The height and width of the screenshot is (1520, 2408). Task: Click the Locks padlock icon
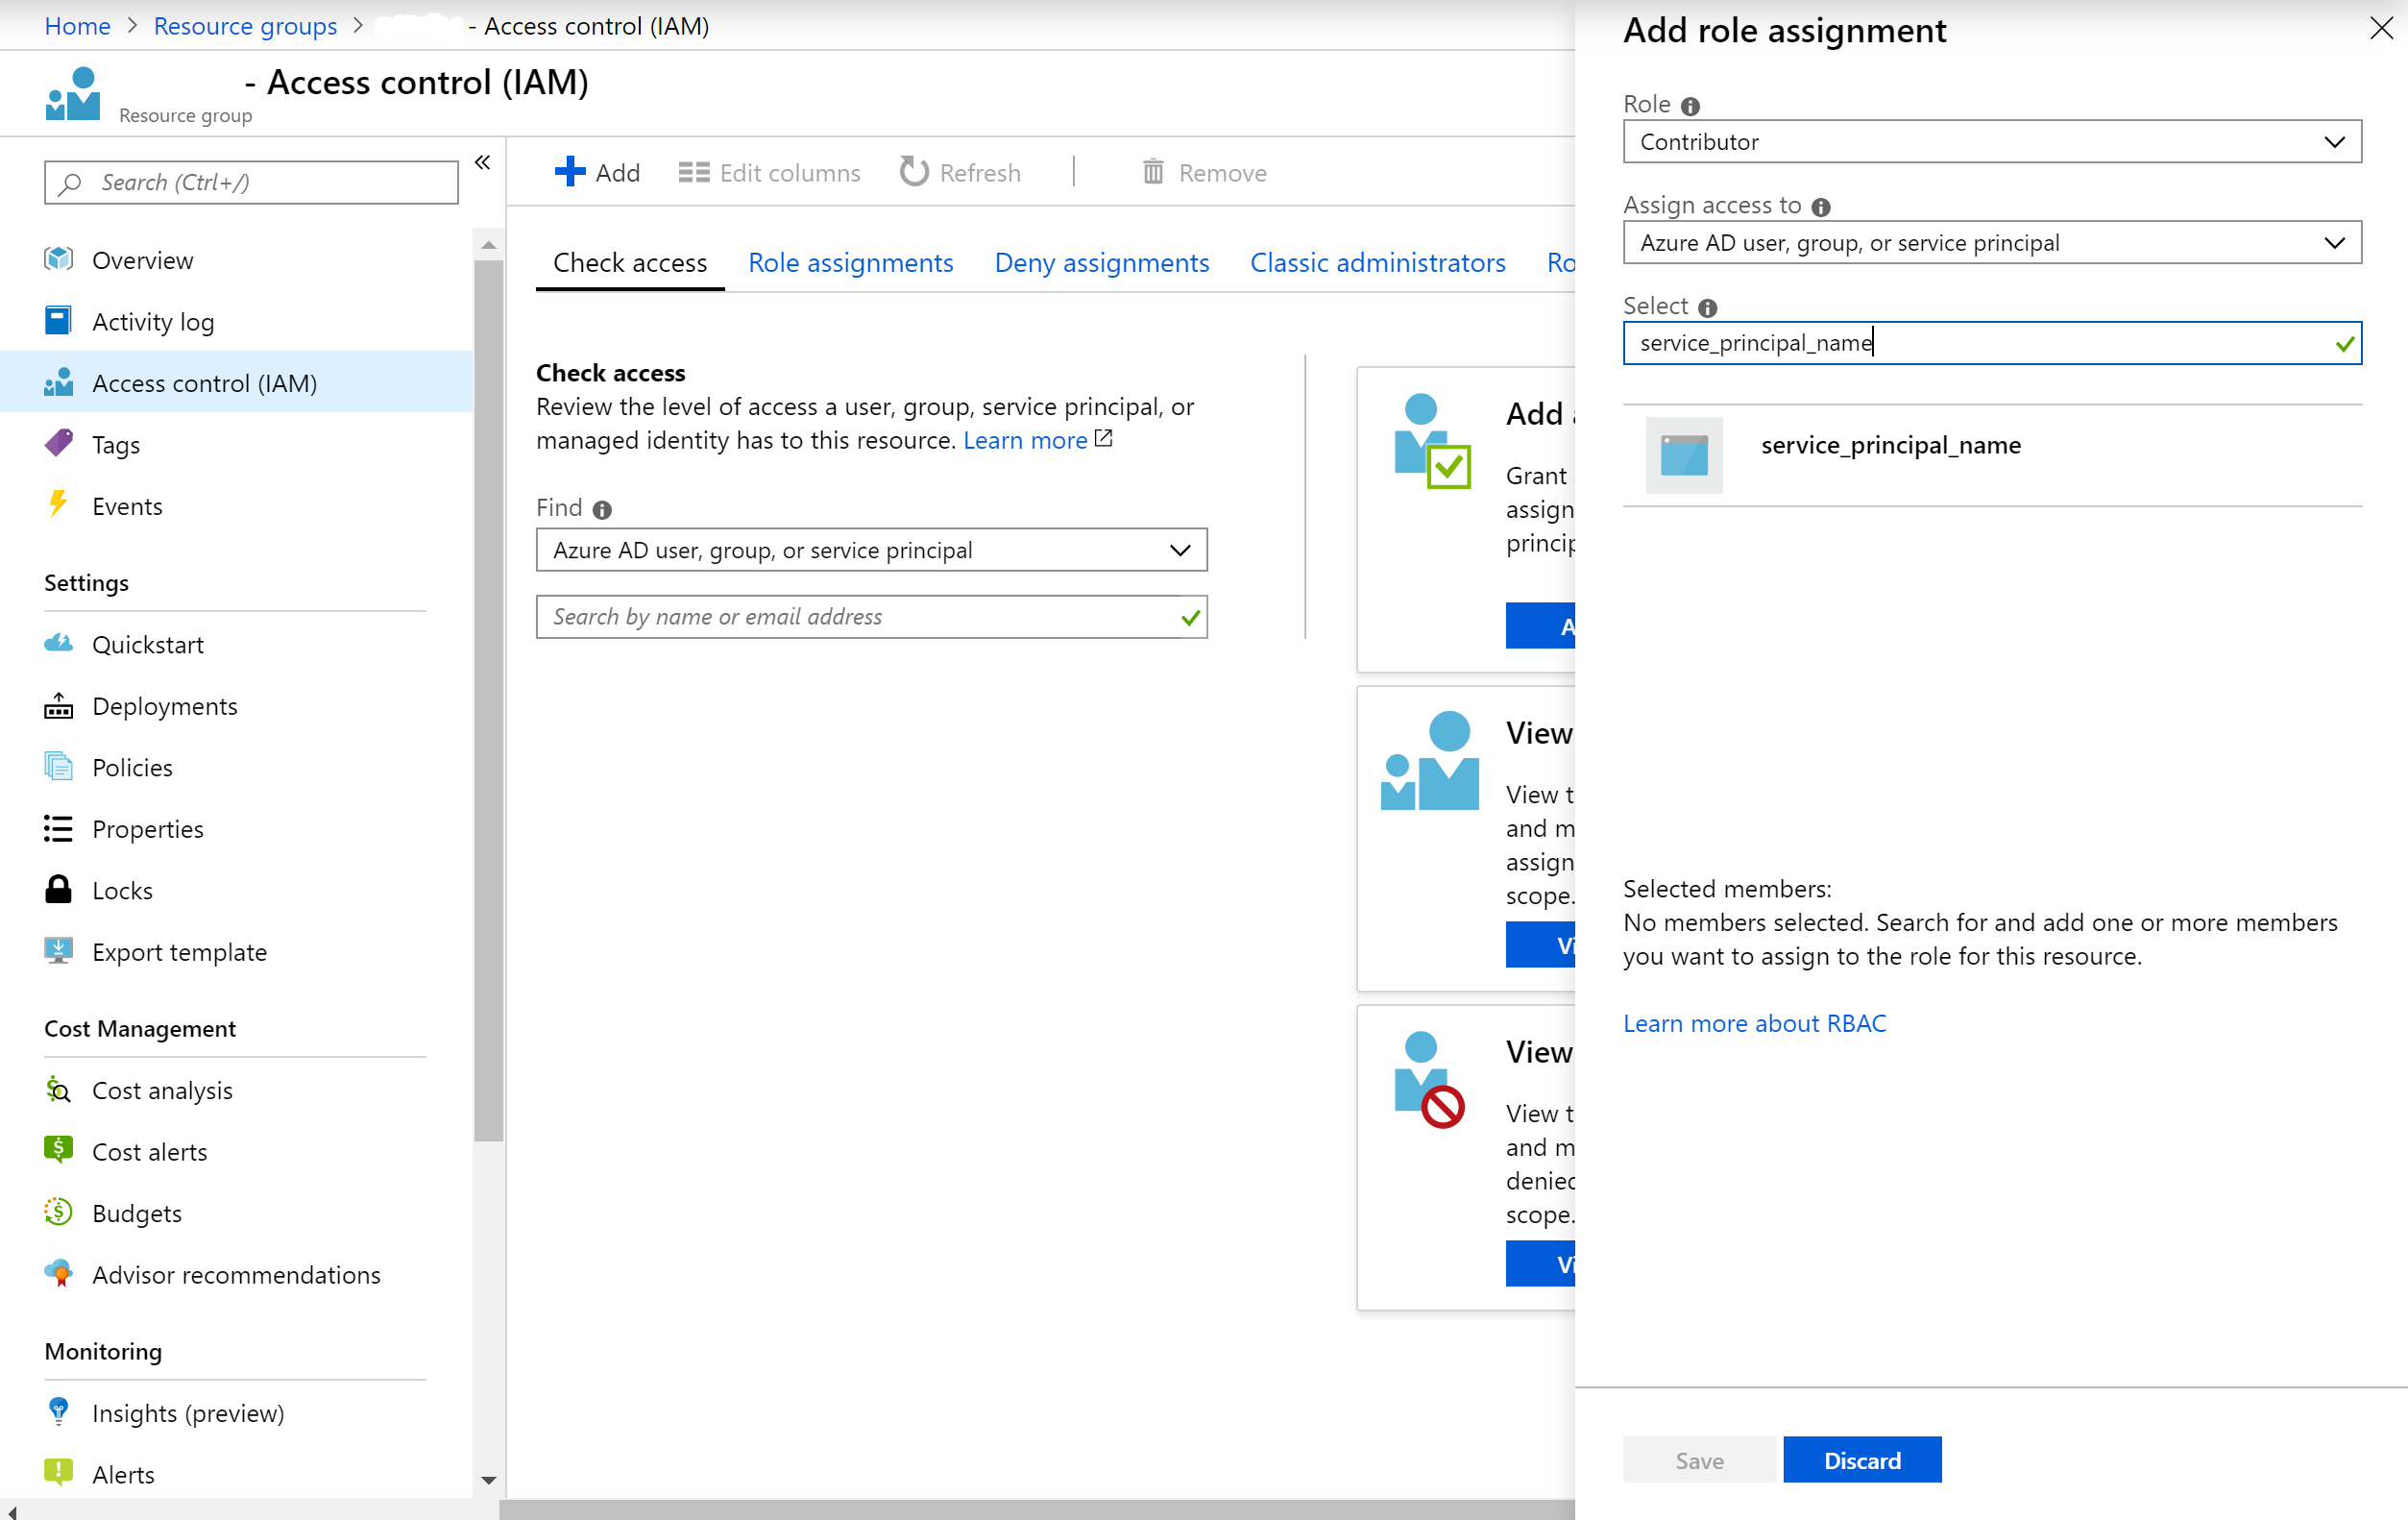click(58, 890)
